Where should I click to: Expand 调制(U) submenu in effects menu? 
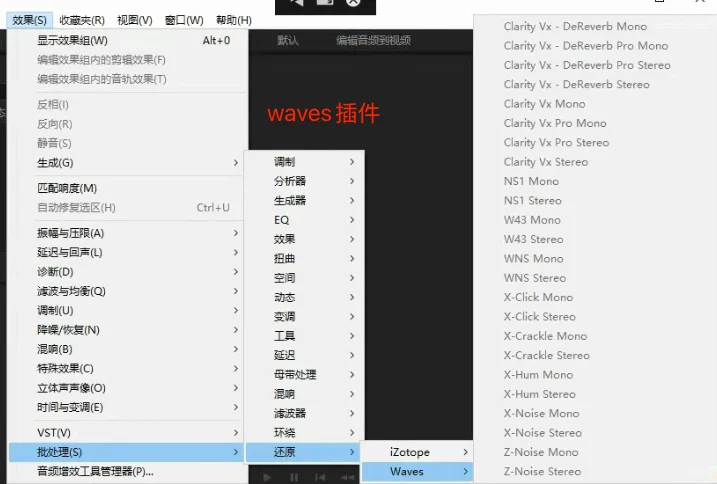(128, 310)
